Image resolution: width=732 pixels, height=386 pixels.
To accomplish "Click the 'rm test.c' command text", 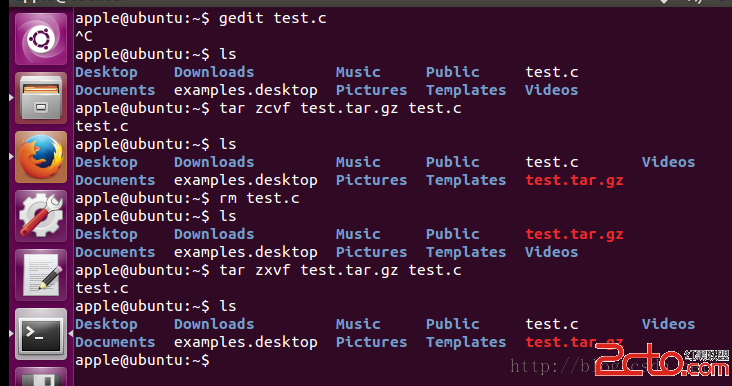I will [260, 198].
